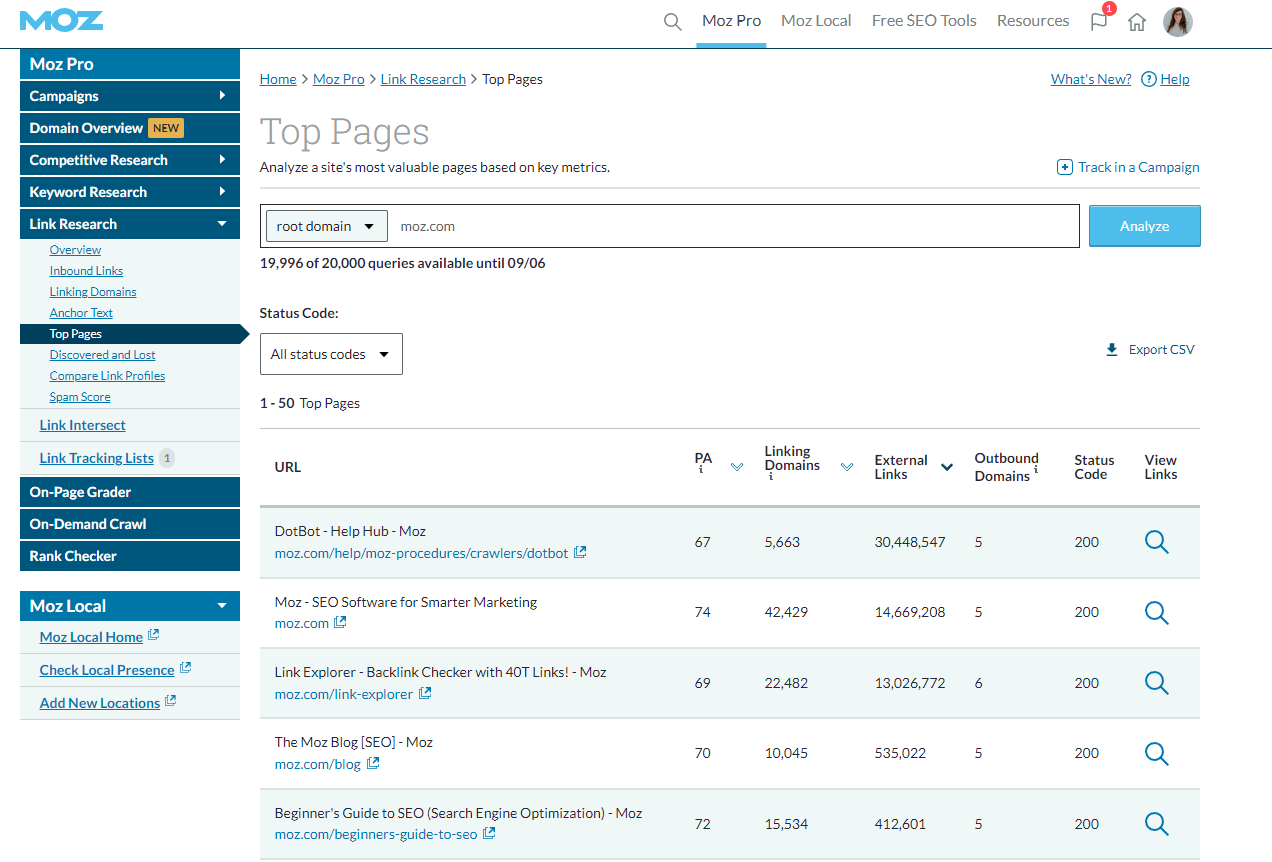Open the root domain scope dropdown
Viewport: 1272px width, 862px height.
pyautogui.click(x=326, y=225)
